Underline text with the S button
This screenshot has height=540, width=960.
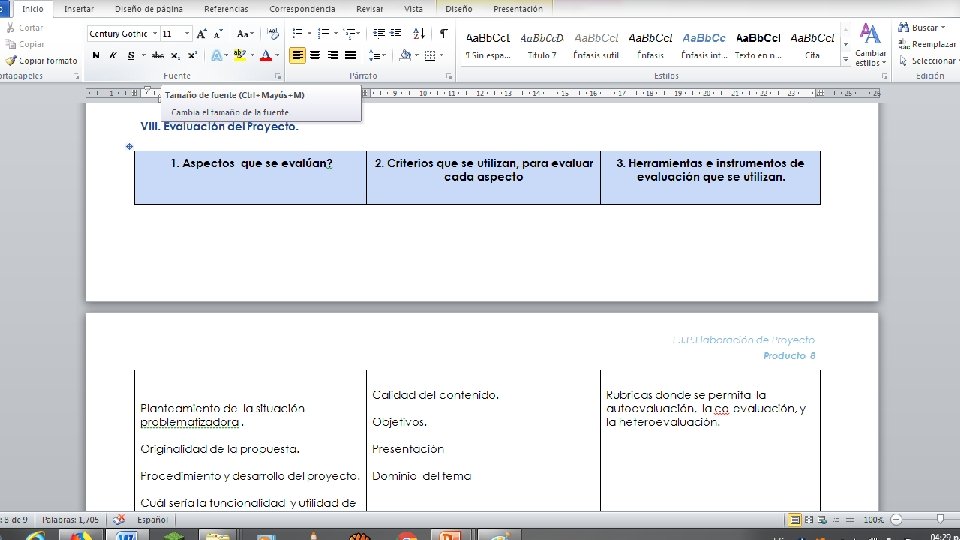coord(130,56)
